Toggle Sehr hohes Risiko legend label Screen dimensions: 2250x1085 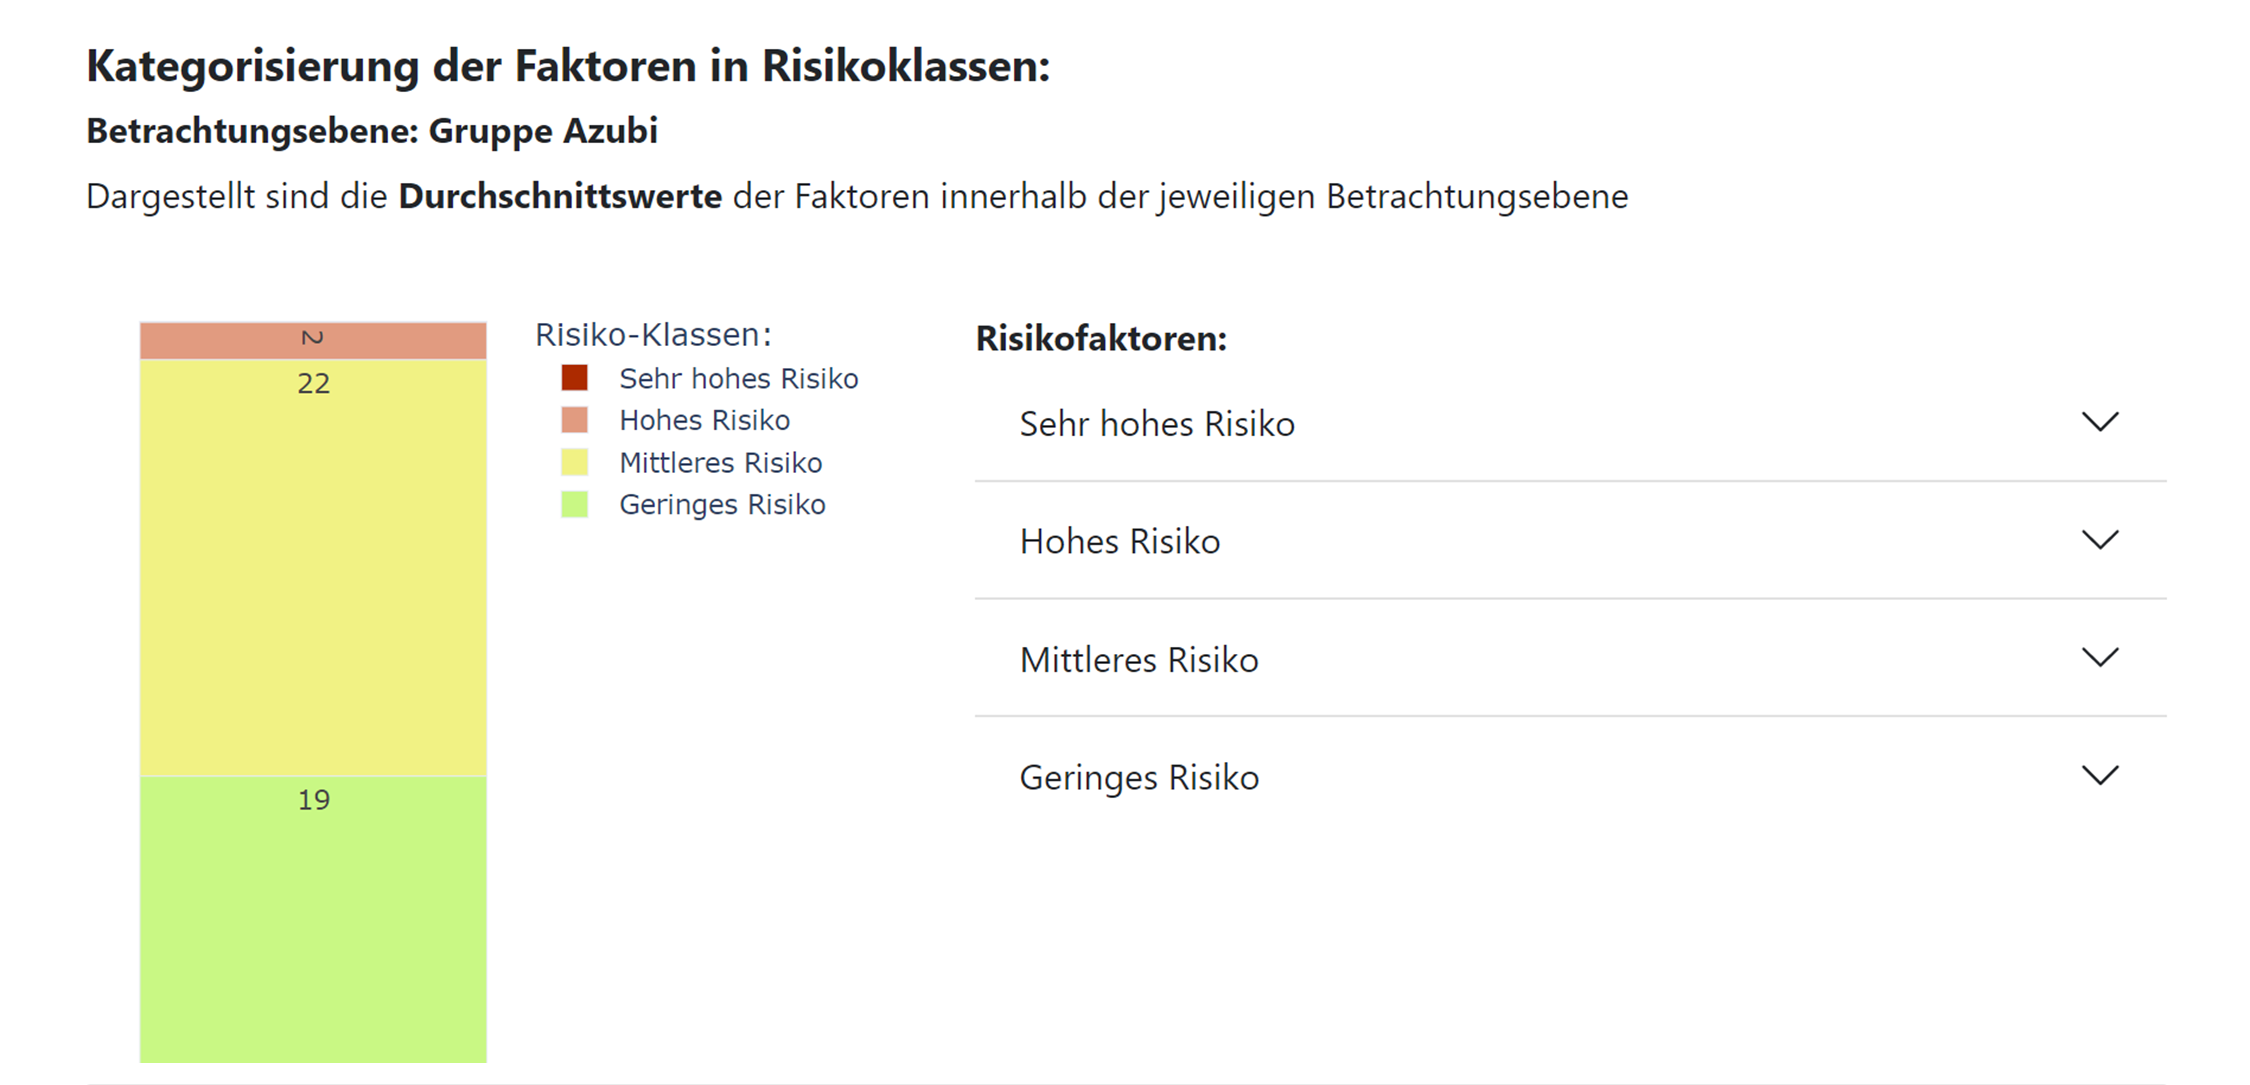pos(738,379)
